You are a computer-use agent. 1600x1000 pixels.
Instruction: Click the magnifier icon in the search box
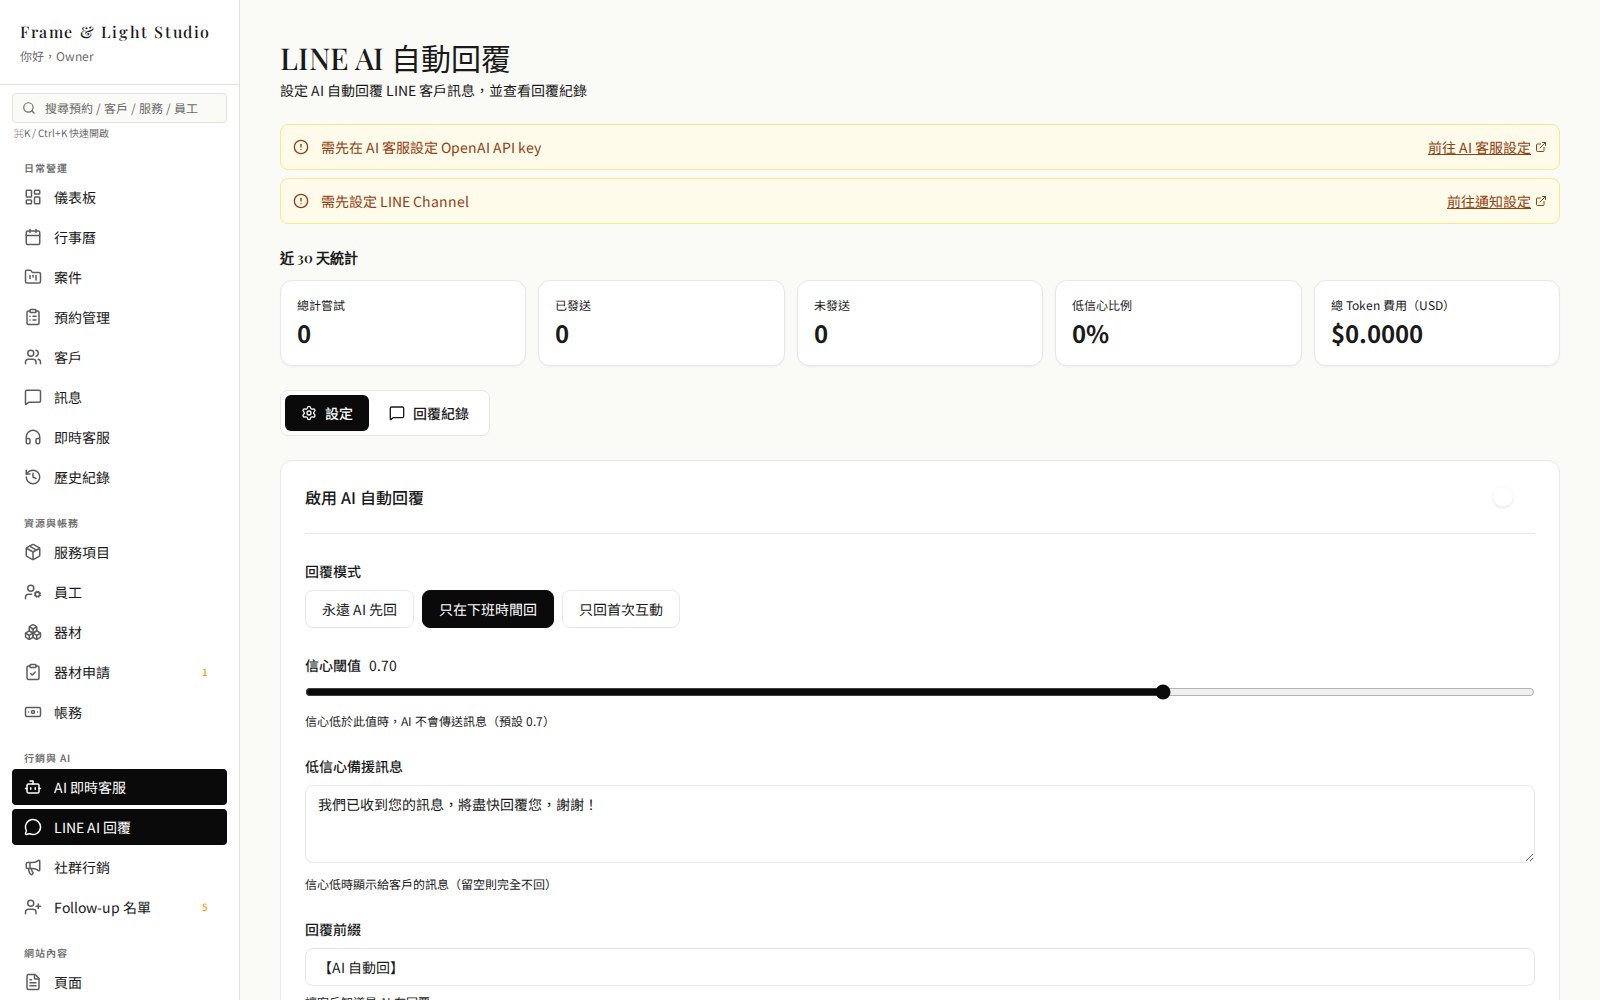[29, 108]
